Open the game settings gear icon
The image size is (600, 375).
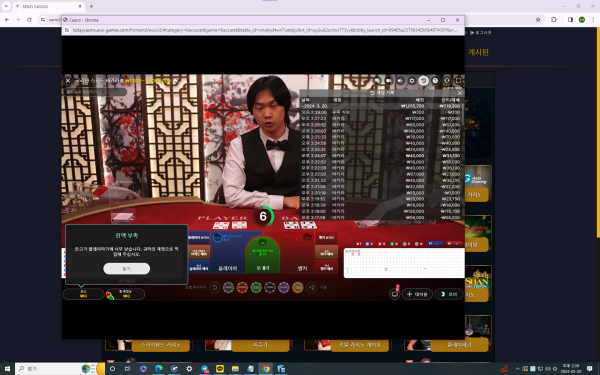pyautogui.click(x=412, y=80)
